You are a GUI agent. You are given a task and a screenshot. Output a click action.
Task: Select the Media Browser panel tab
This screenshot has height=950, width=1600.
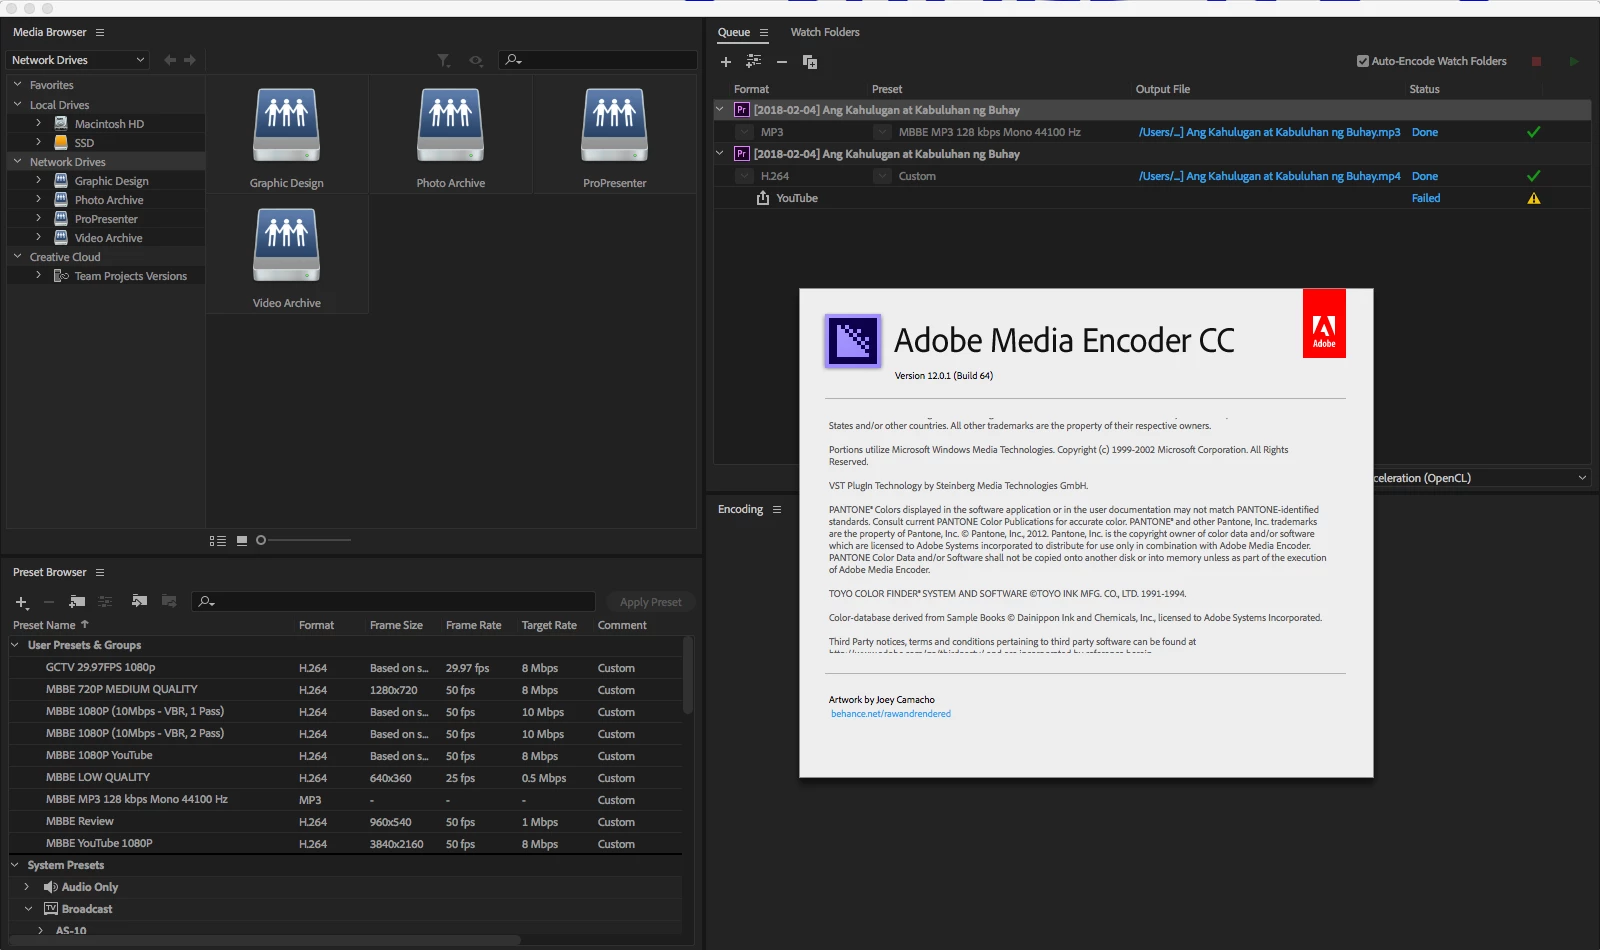click(50, 33)
